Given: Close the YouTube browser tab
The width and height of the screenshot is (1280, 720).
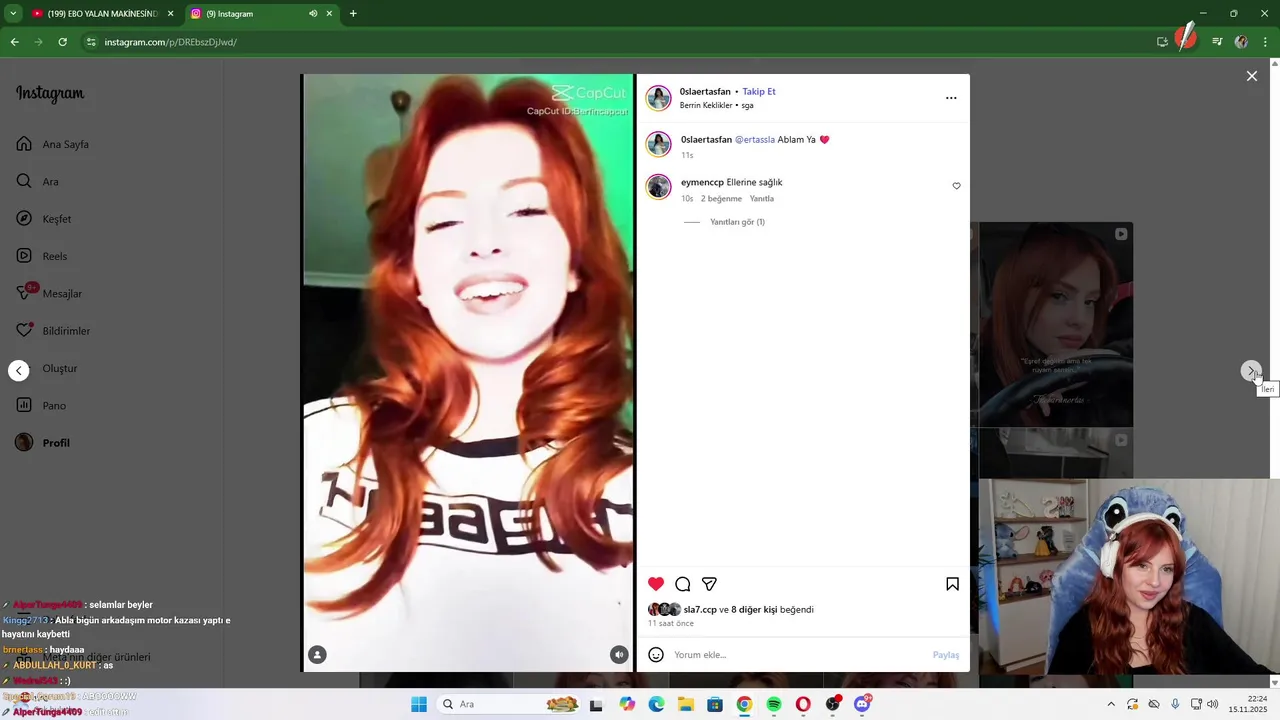Looking at the screenshot, I should coord(170,14).
